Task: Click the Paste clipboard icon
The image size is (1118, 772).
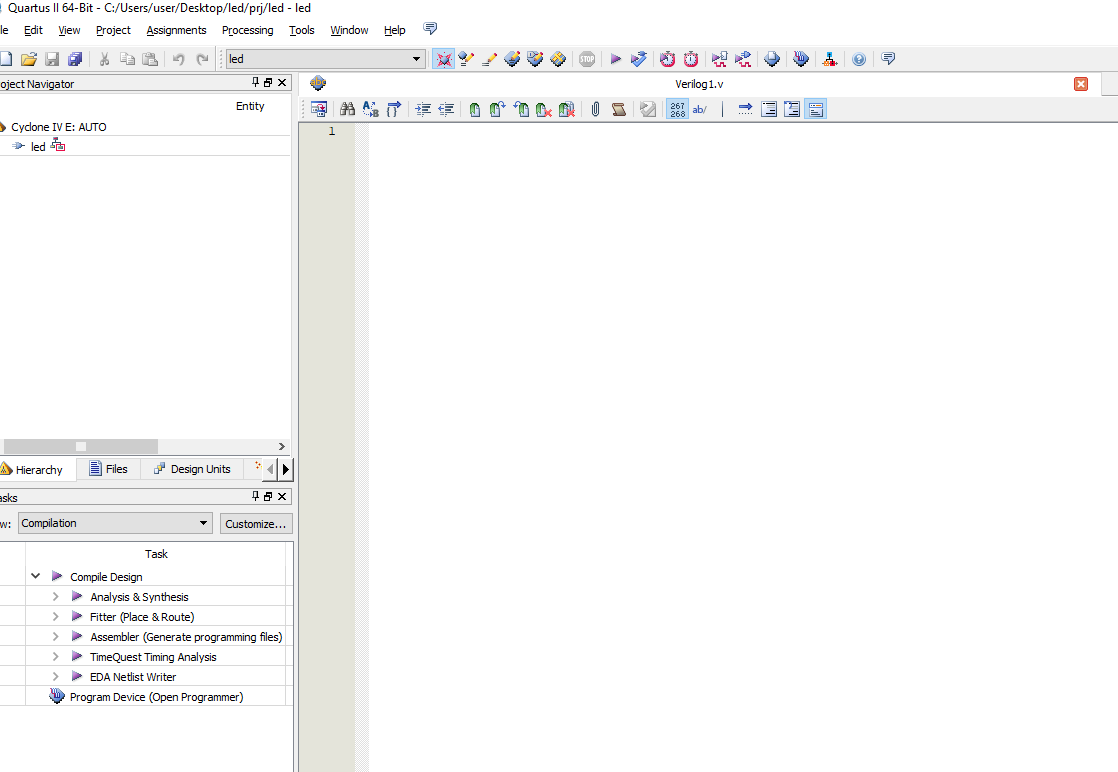Action: [150, 59]
